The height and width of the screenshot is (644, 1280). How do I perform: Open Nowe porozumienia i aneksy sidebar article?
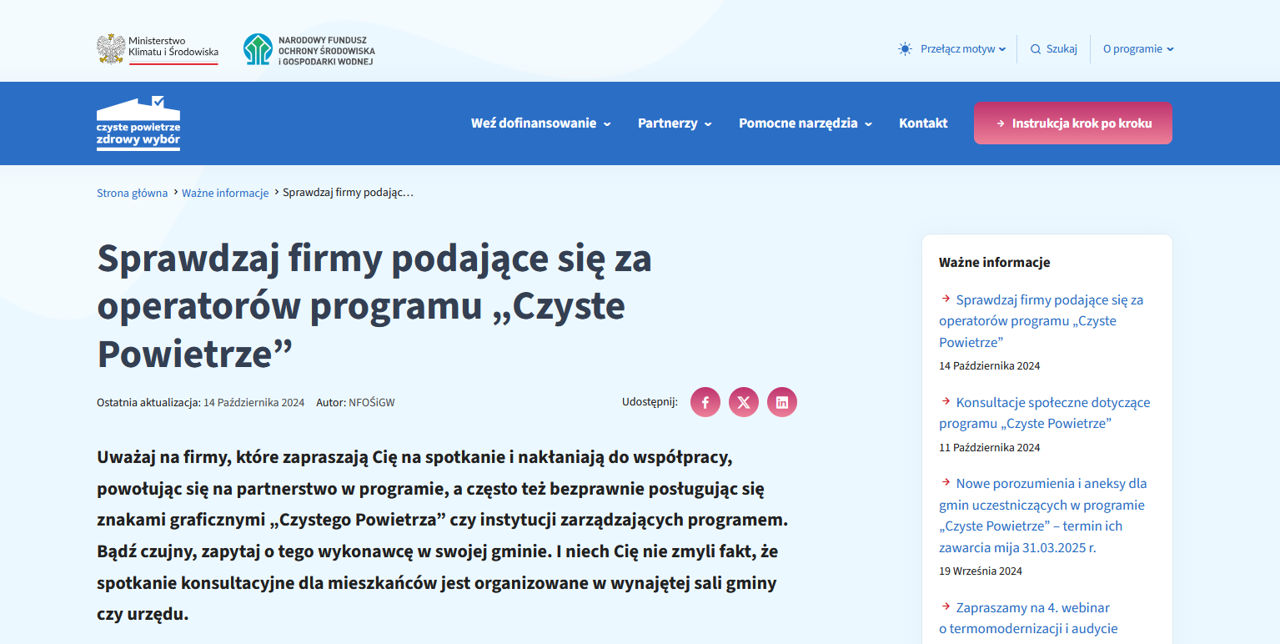1043,515
